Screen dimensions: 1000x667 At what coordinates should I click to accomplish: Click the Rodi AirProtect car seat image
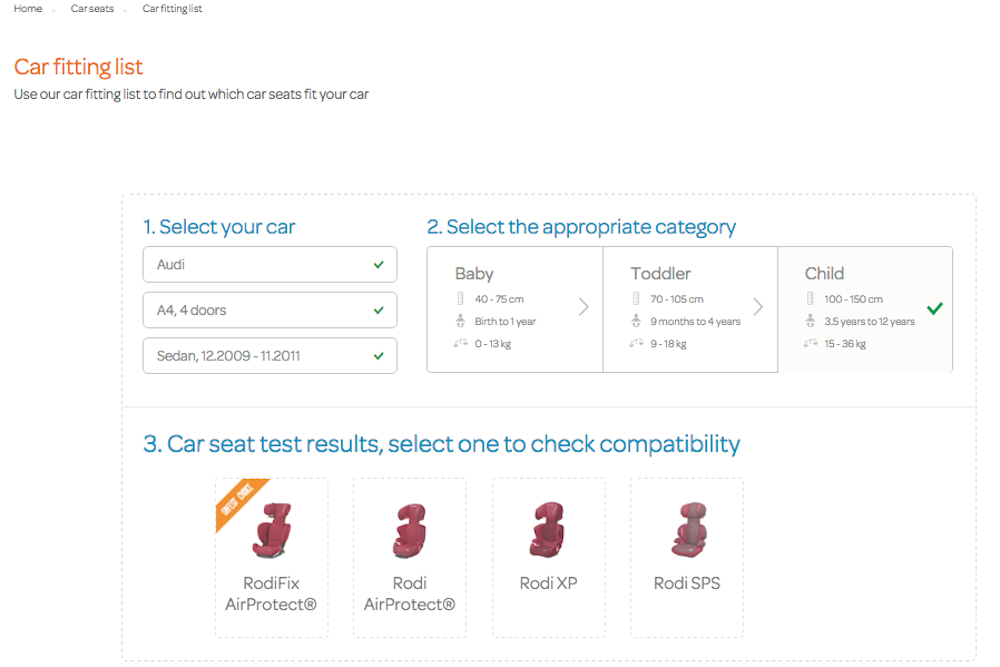point(409,530)
